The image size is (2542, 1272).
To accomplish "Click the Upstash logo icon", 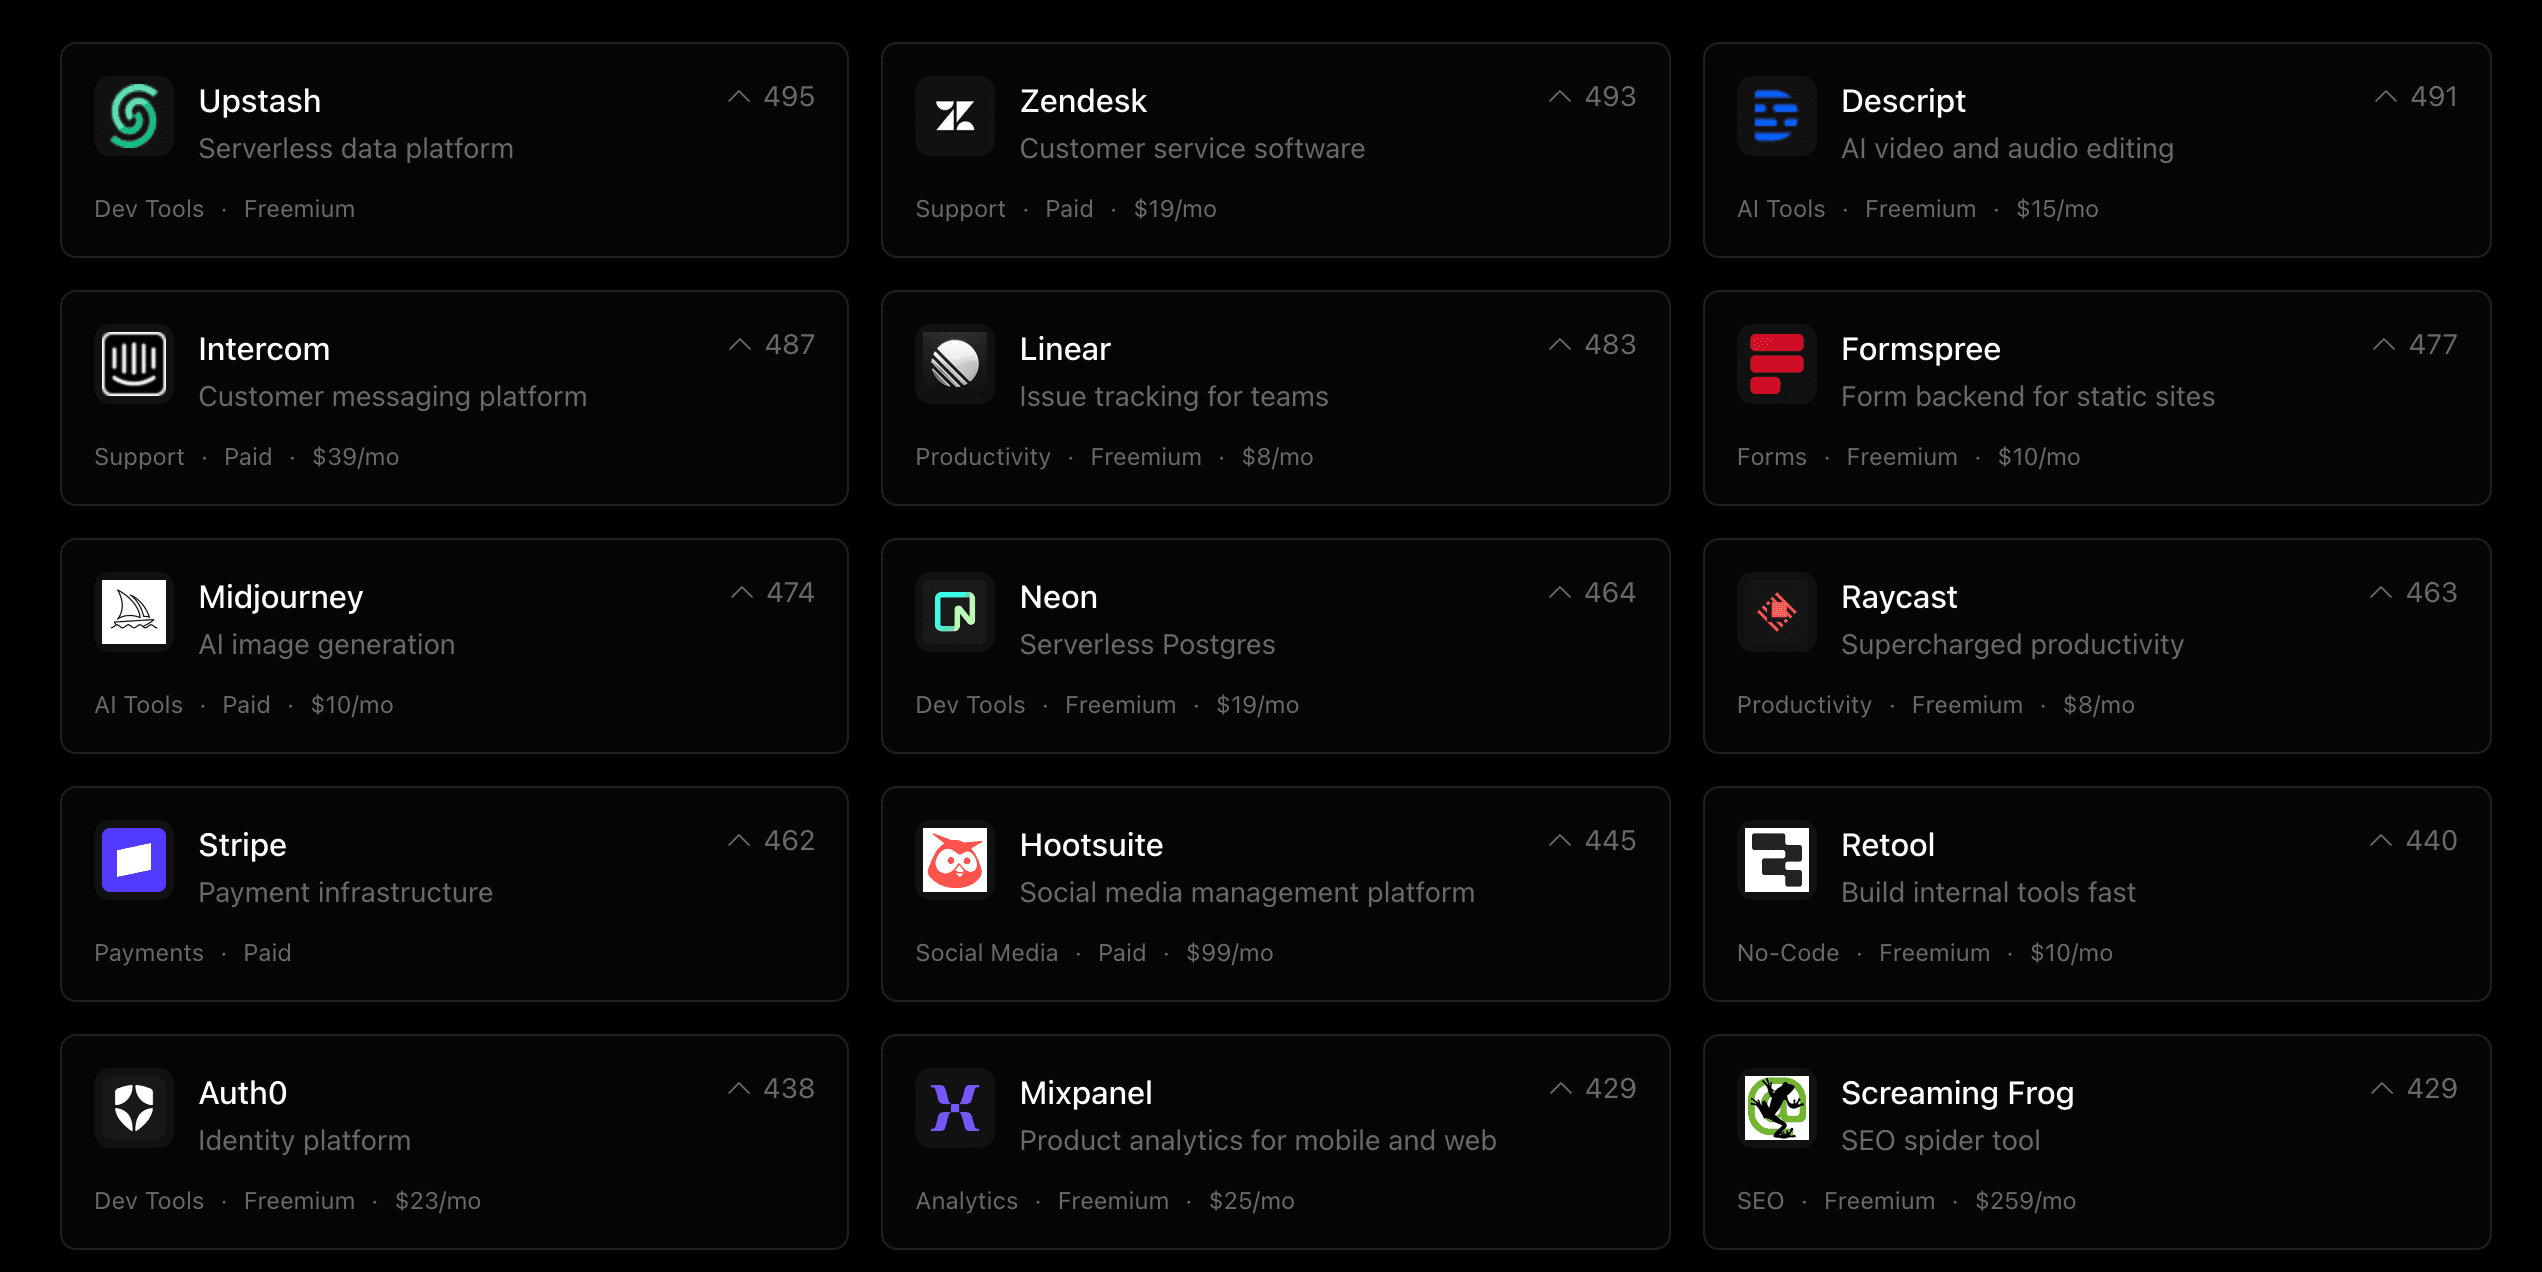I will click(x=134, y=116).
